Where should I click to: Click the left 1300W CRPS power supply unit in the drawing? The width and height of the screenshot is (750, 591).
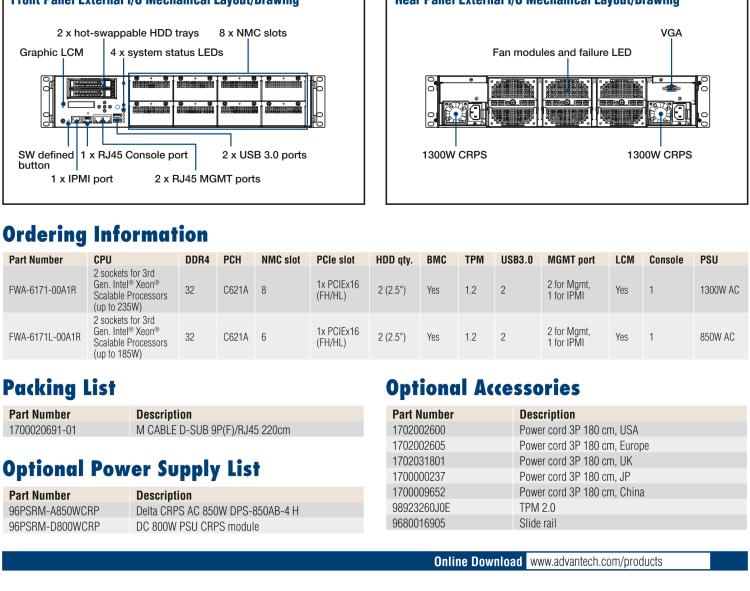455,111
